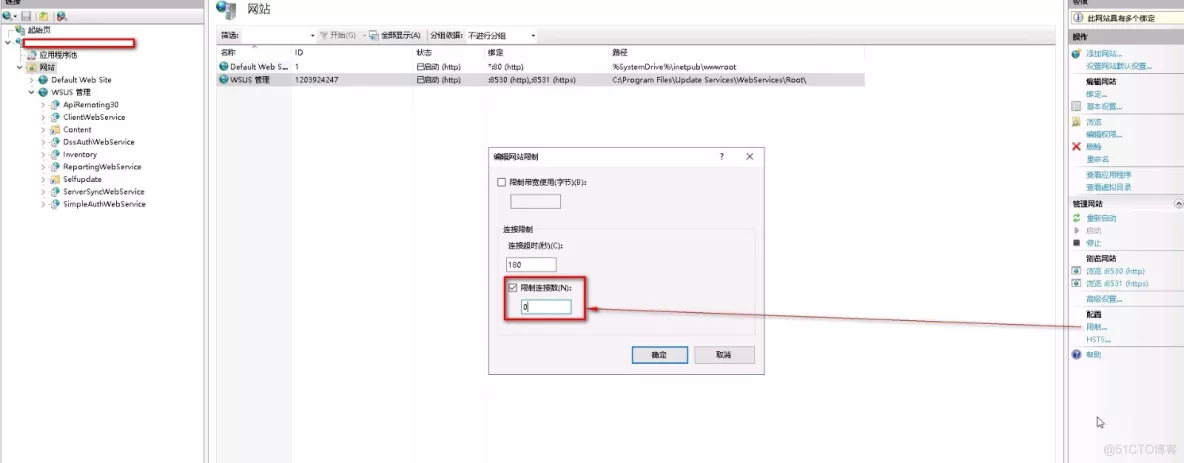
Task: Open the HSTS... link in Actions pane
Action: point(1099,340)
